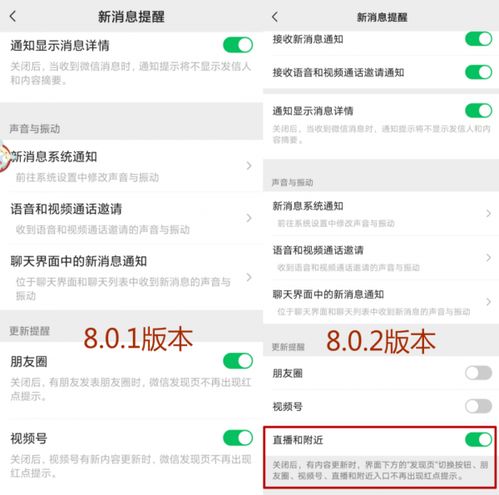The height and width of the screenshot is (495, 499).
Task: Open 聊天界面中的新消息通知 chevron in 8.0.2 screen
Action: (488, 302)
